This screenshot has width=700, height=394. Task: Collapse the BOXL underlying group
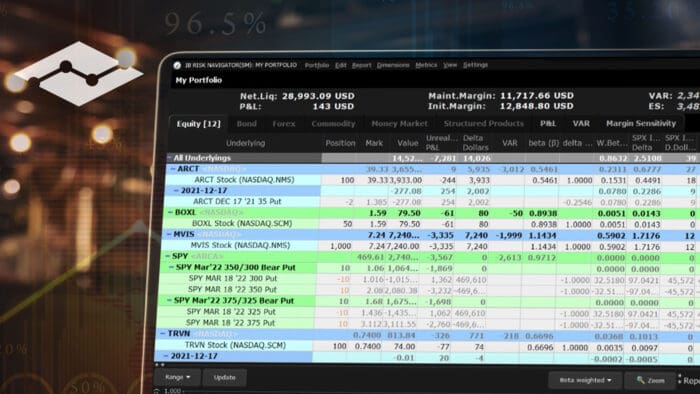(171, 212)
